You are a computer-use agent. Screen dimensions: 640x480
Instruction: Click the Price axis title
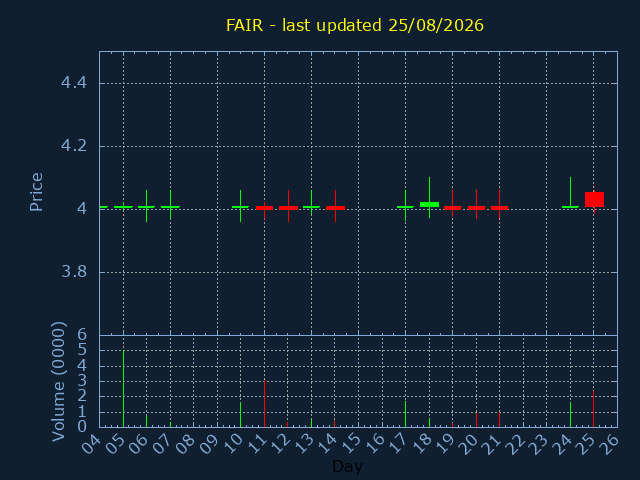coord(36,192)
